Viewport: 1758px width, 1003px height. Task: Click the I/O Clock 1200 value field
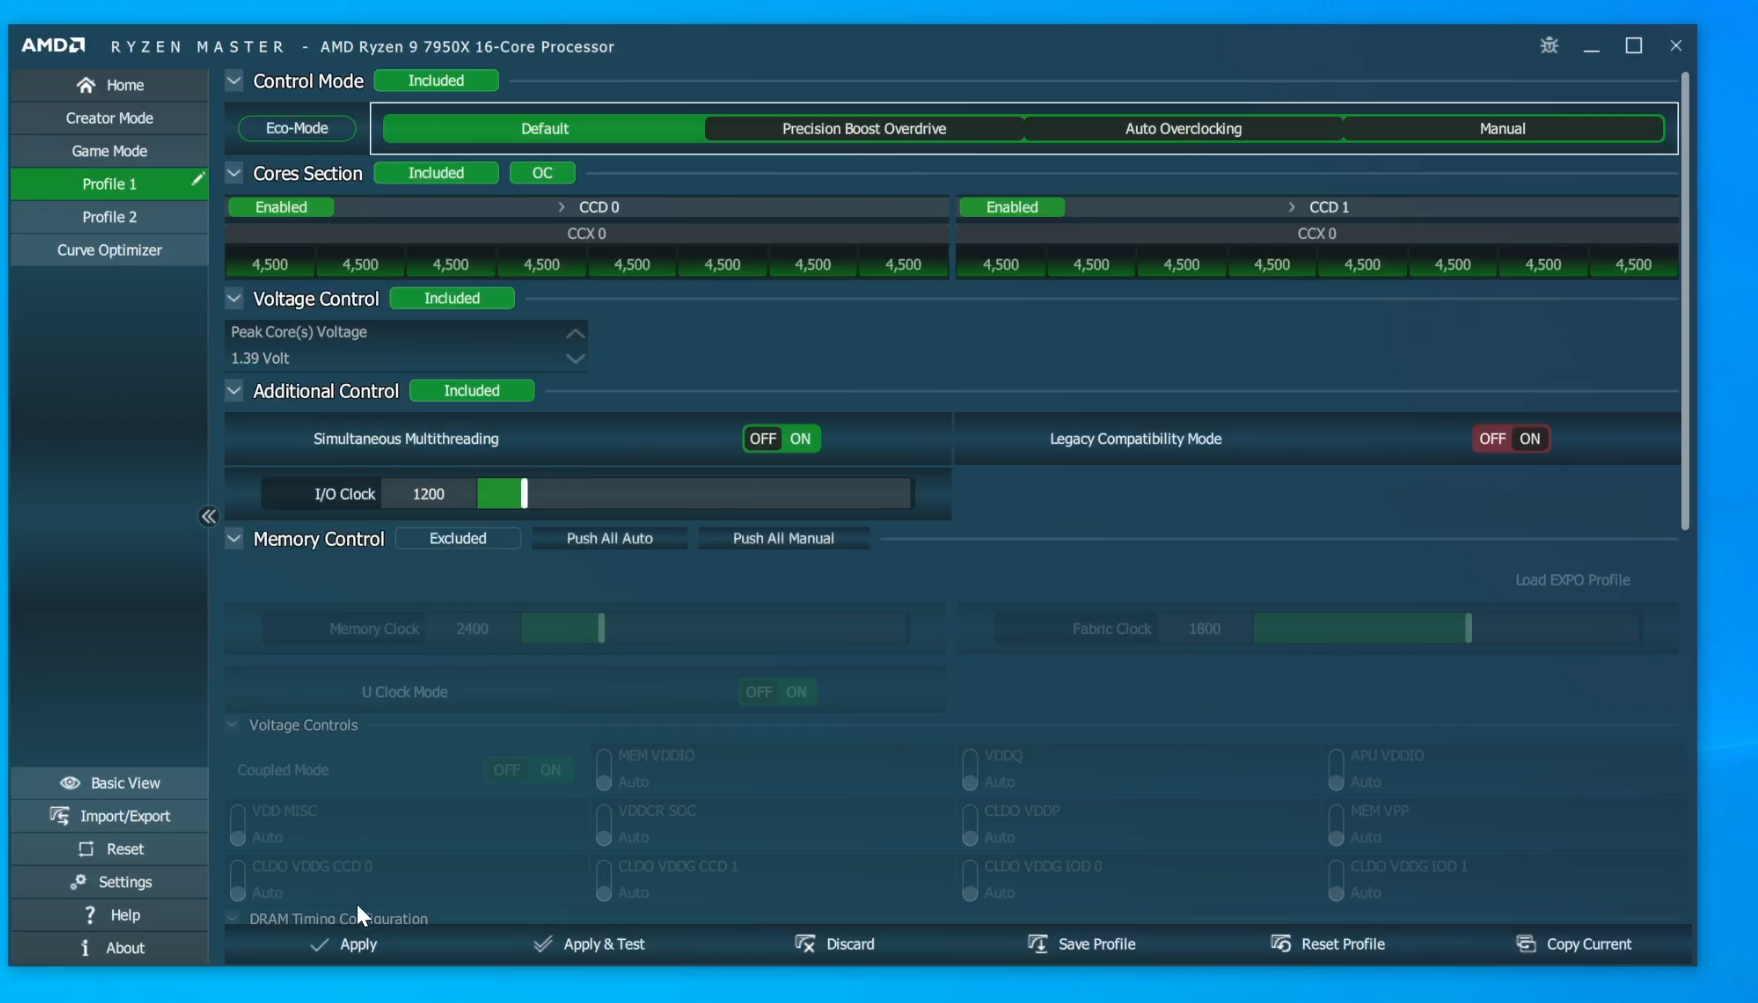pos(429,494)
